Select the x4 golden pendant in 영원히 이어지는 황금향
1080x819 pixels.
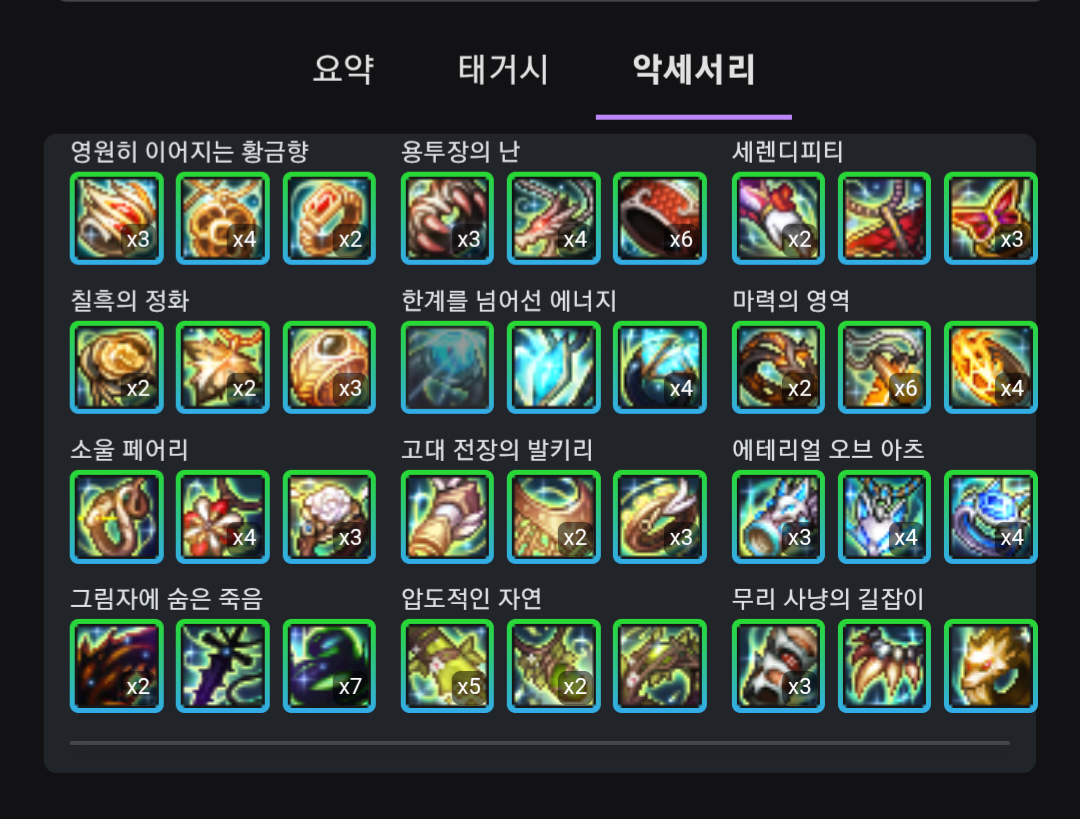point(223,218)
